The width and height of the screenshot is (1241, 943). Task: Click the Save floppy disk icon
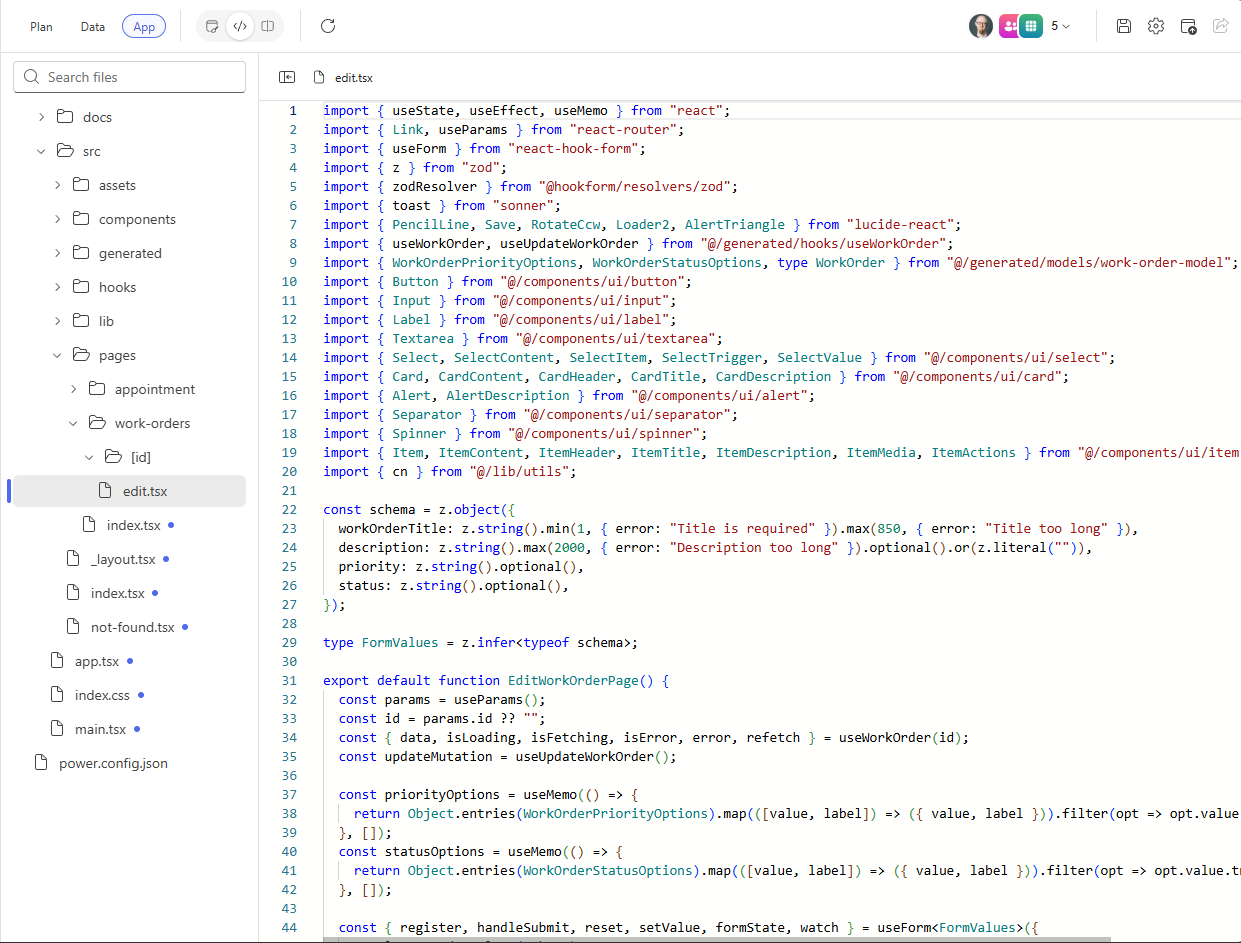point(1124,26)
